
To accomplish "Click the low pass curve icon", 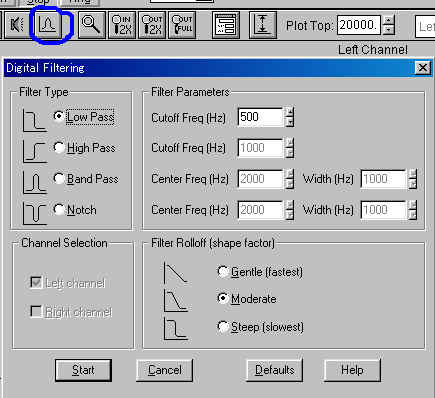I will tap(34, 120).
